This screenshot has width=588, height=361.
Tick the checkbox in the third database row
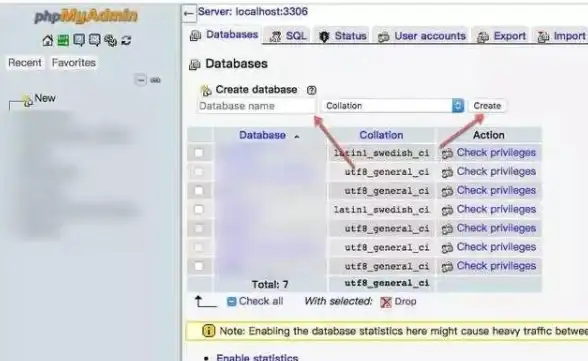pyautogui.click(x=199, y=191)
